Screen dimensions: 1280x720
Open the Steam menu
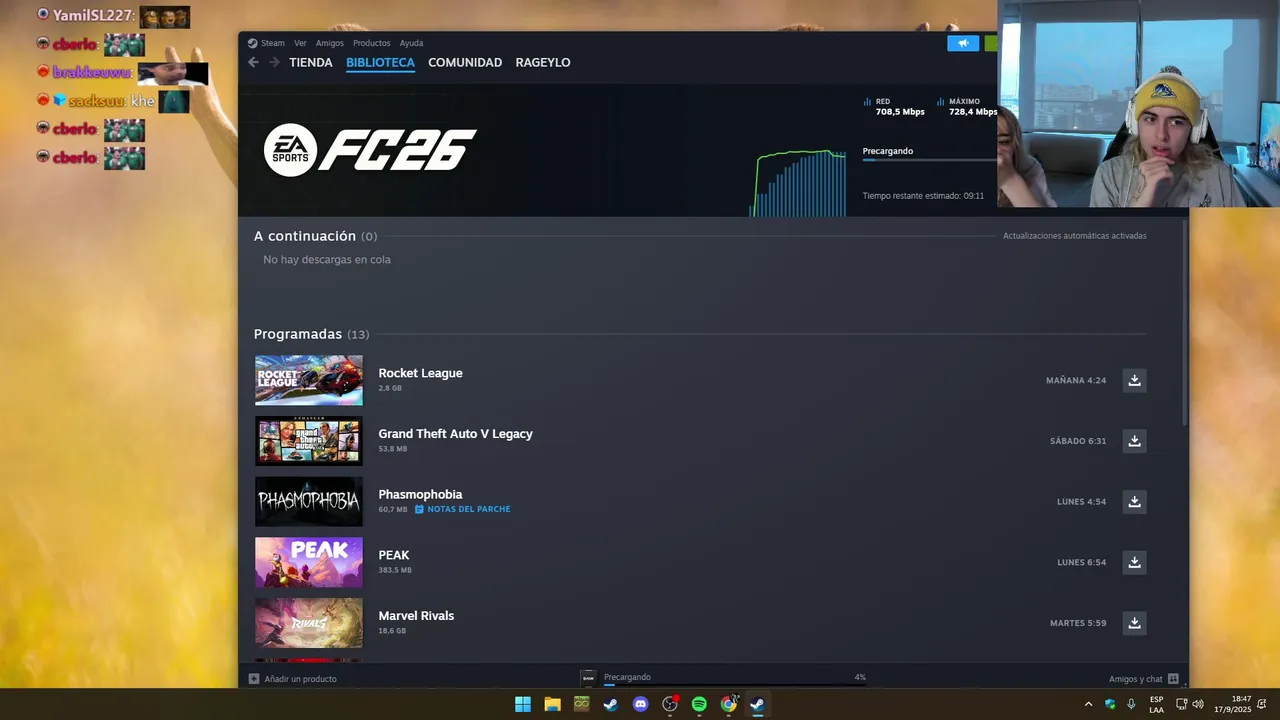click(x=273, y=43)
